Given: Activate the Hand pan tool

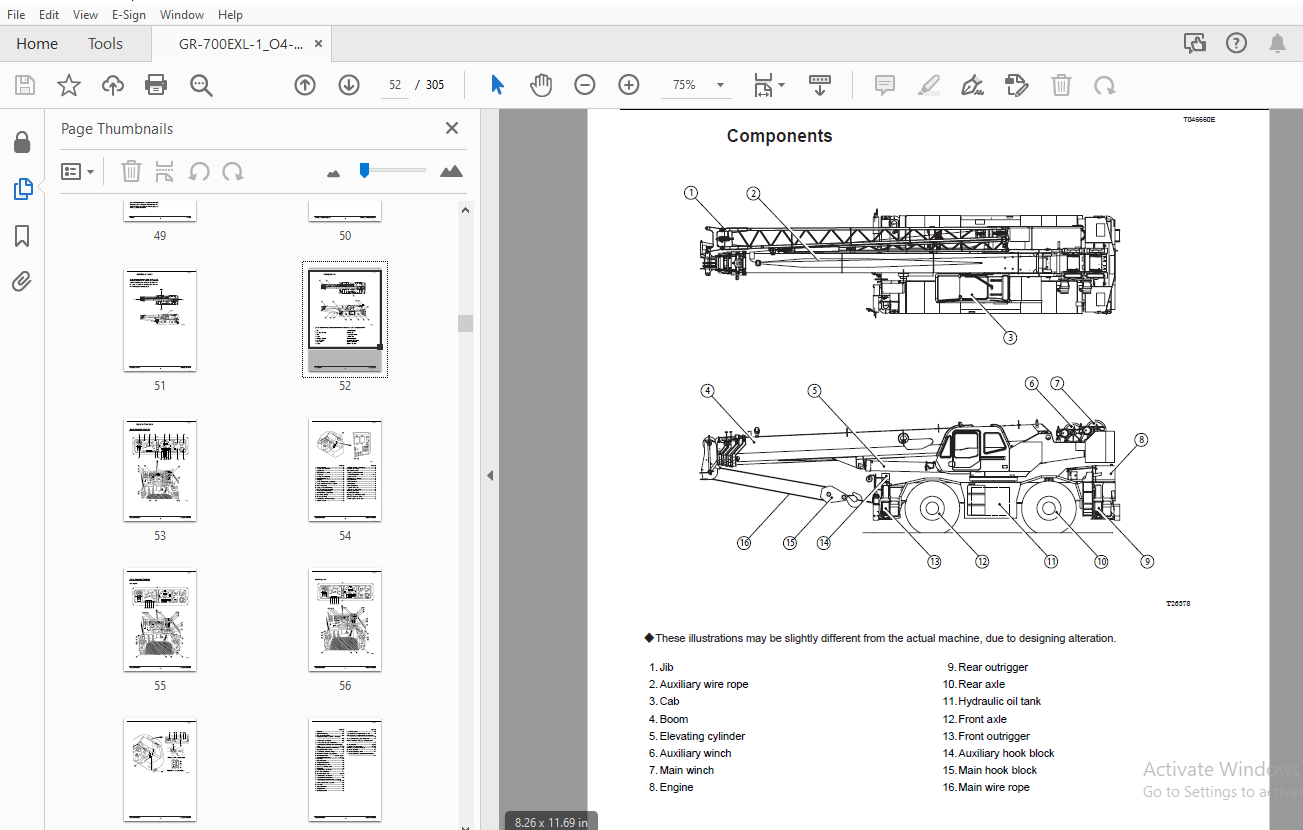Looking at the screenshot, I should tap(541, 85).
